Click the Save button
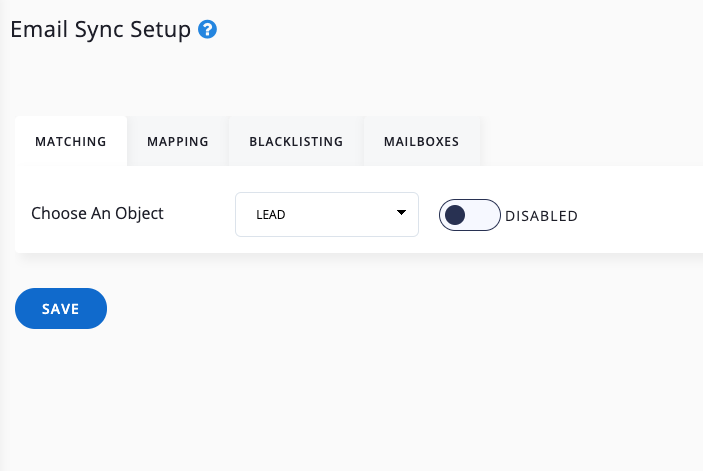The image size is (703, 471). click(61, 309)
